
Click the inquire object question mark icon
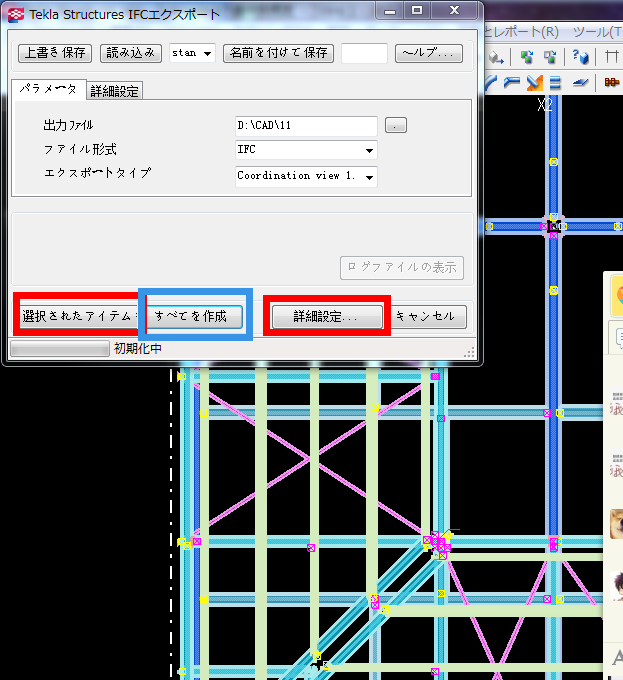click(x=580, y=57)
